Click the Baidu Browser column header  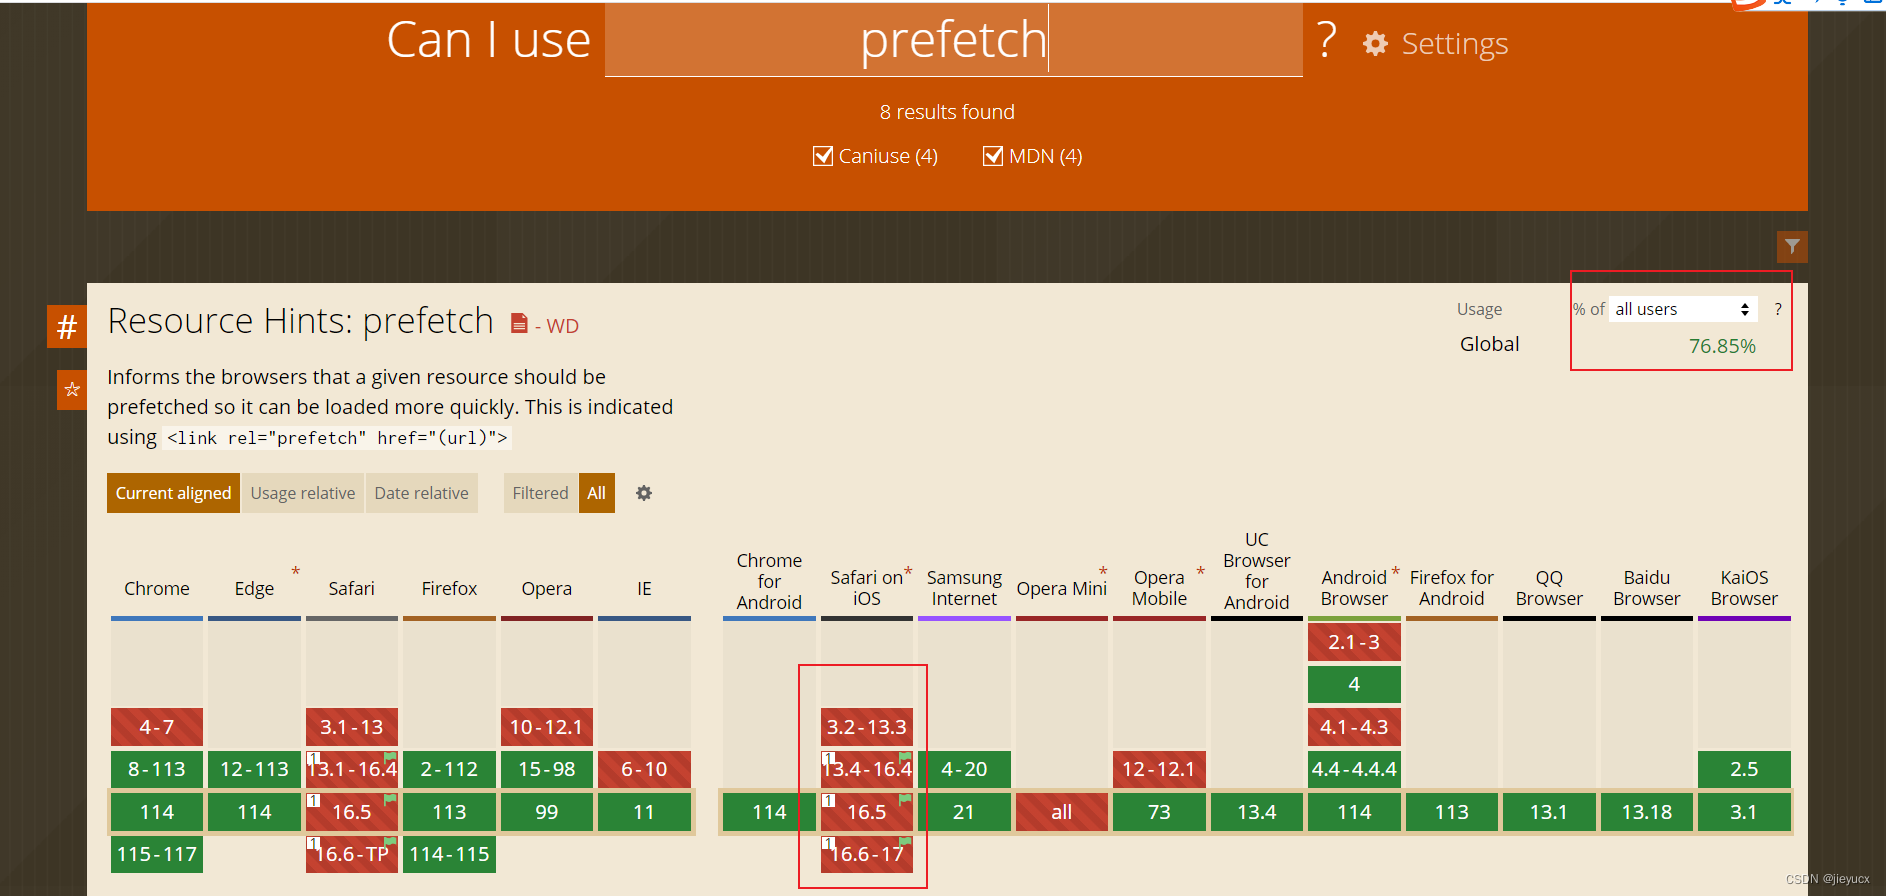coord(1646,588)
